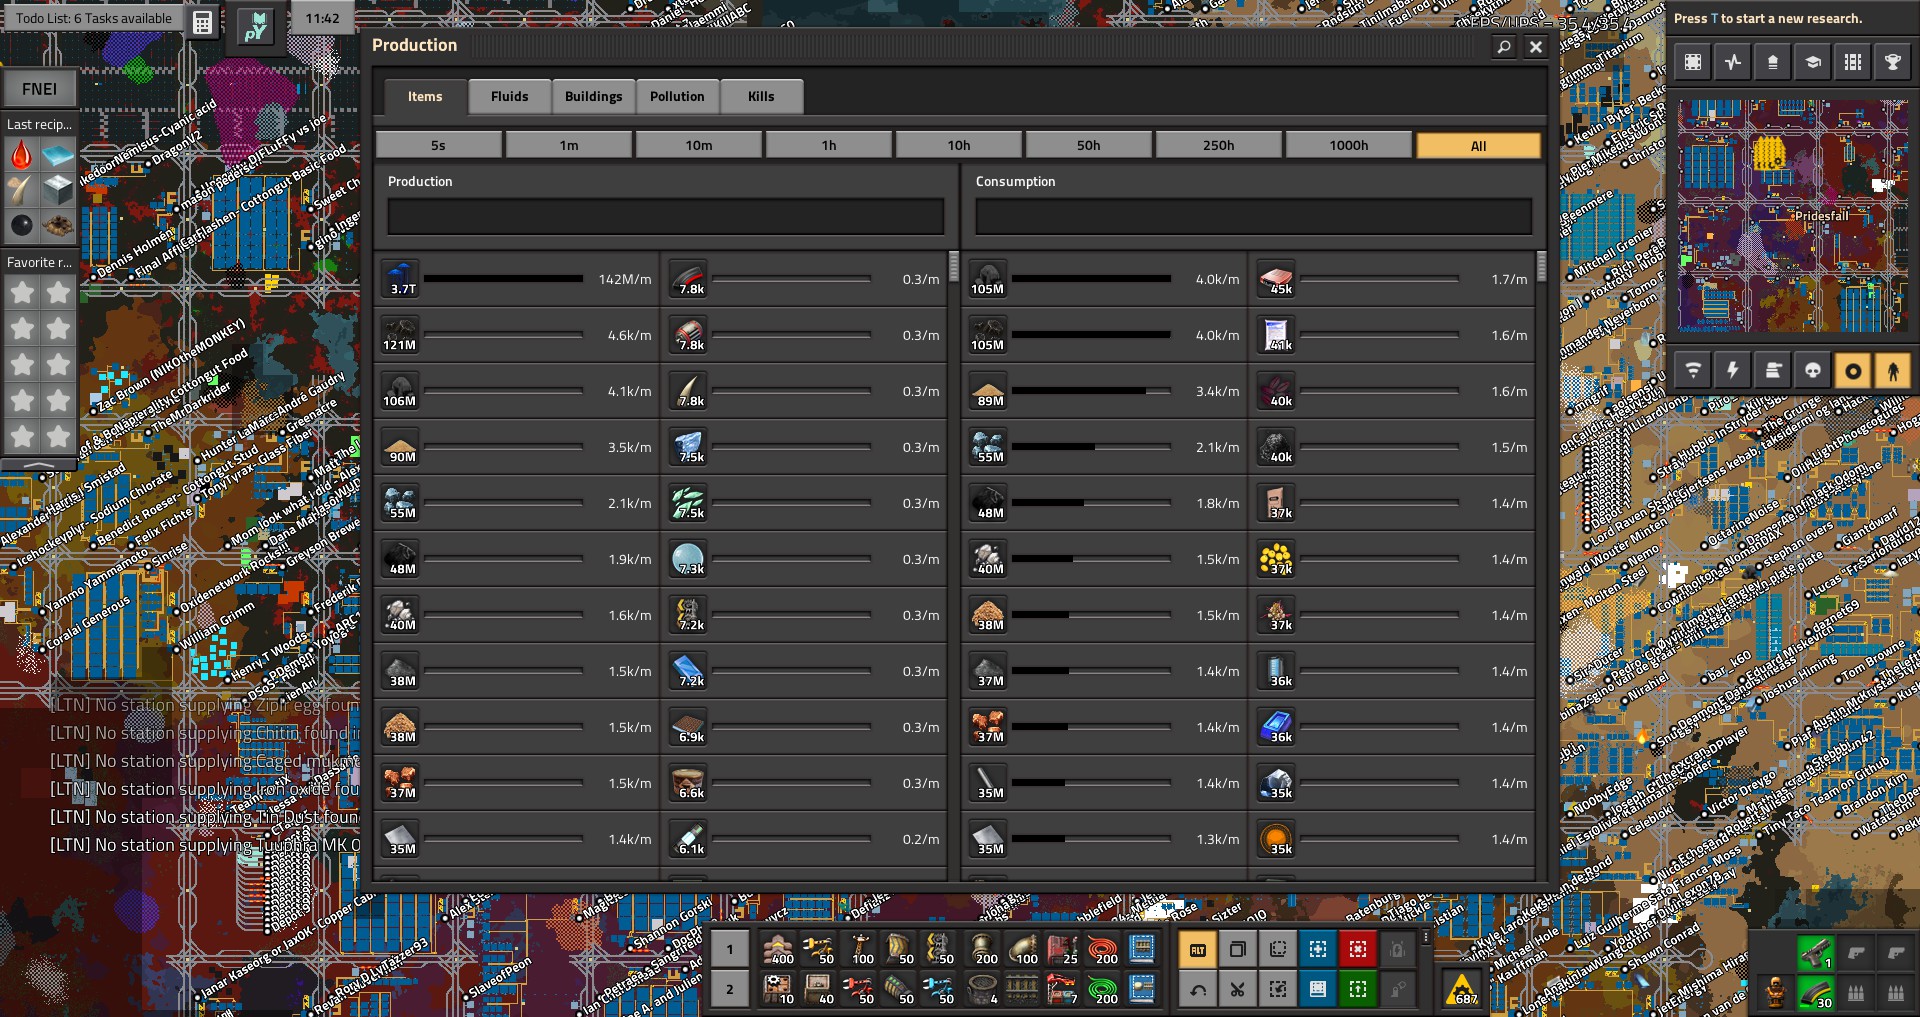Open the FNEI recipe browser
The width and height of the screenshot is (1920, 1017).
[x=40, y=89]
